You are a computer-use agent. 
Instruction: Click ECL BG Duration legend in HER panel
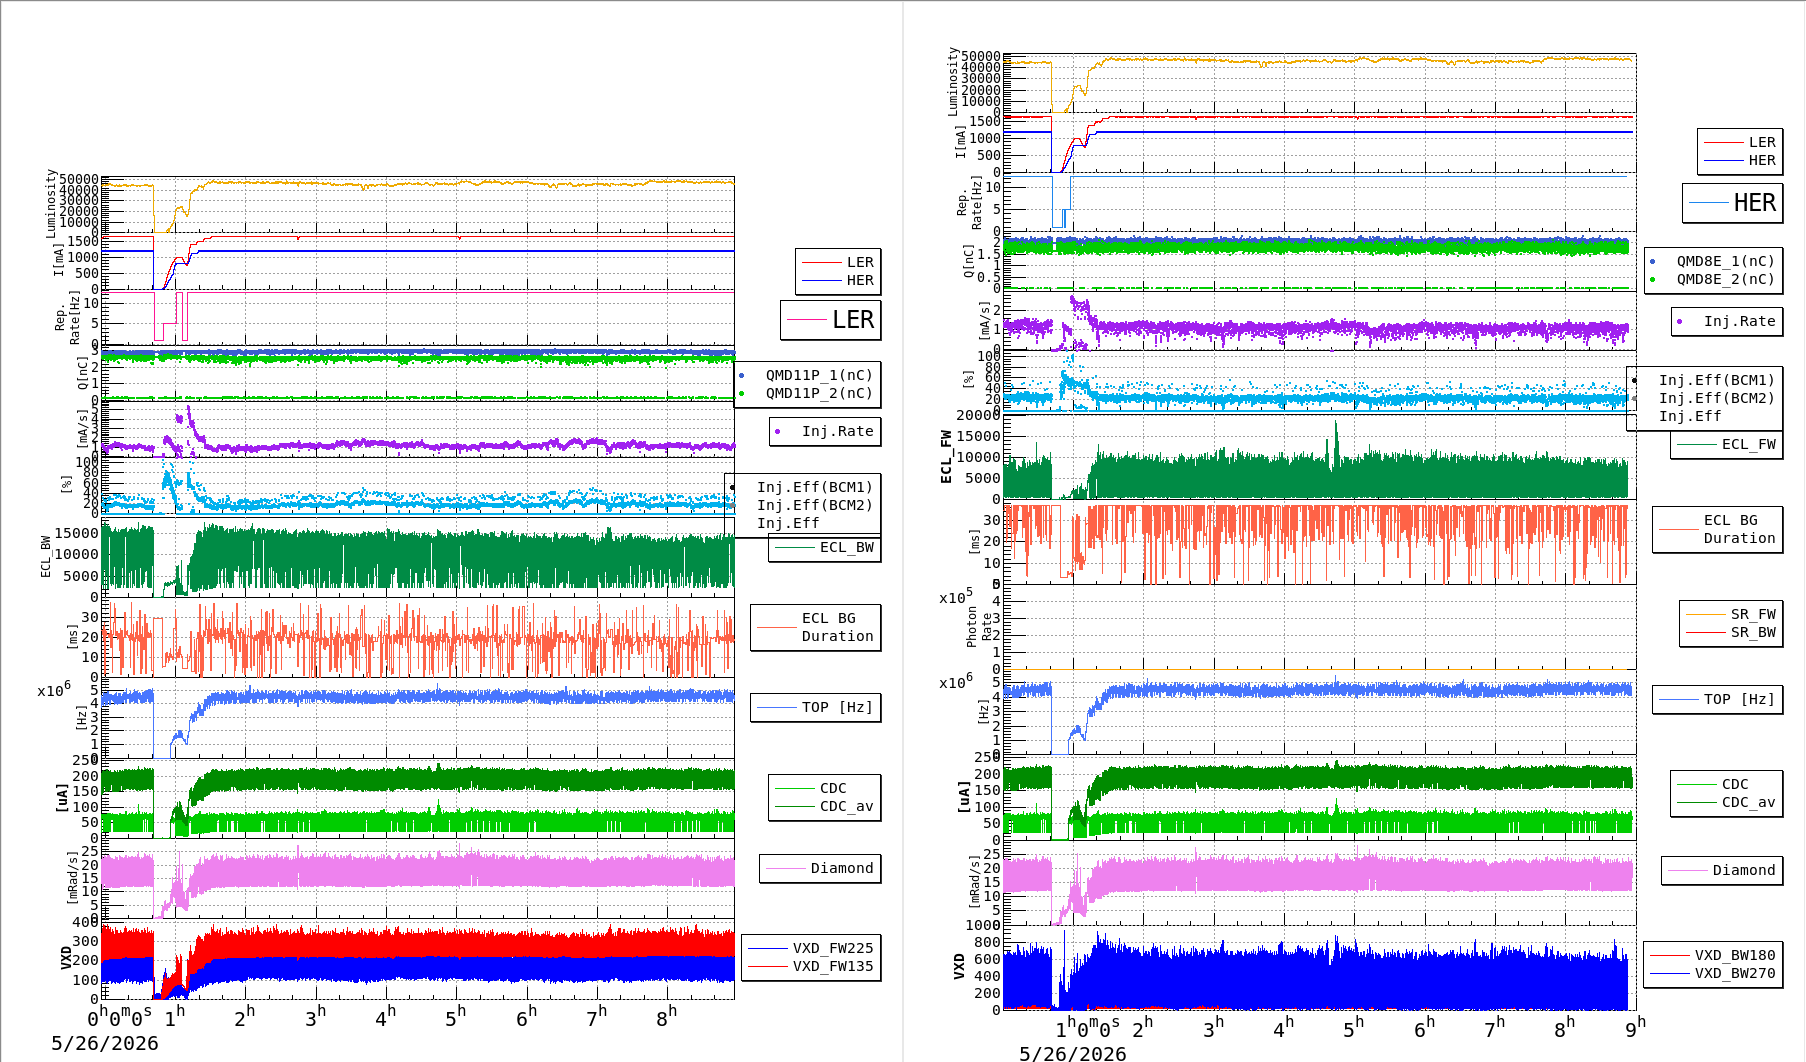click(x=1739, y=529)
